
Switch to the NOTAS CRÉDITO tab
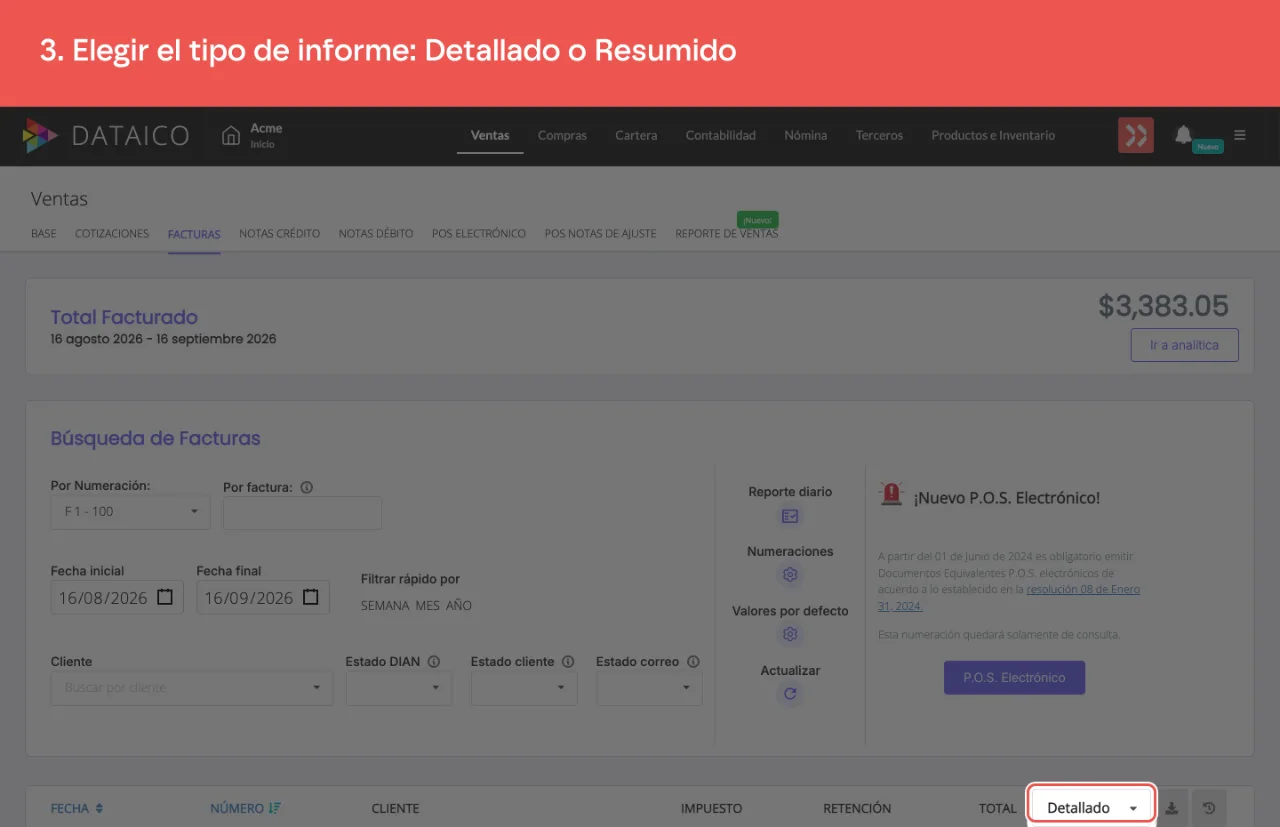pyautogui.click(x=280, y=233)
